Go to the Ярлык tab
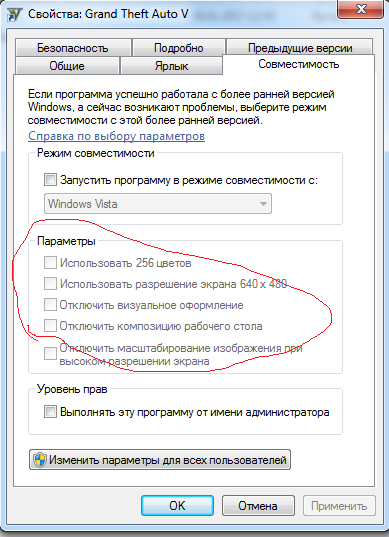 [171, 66]
